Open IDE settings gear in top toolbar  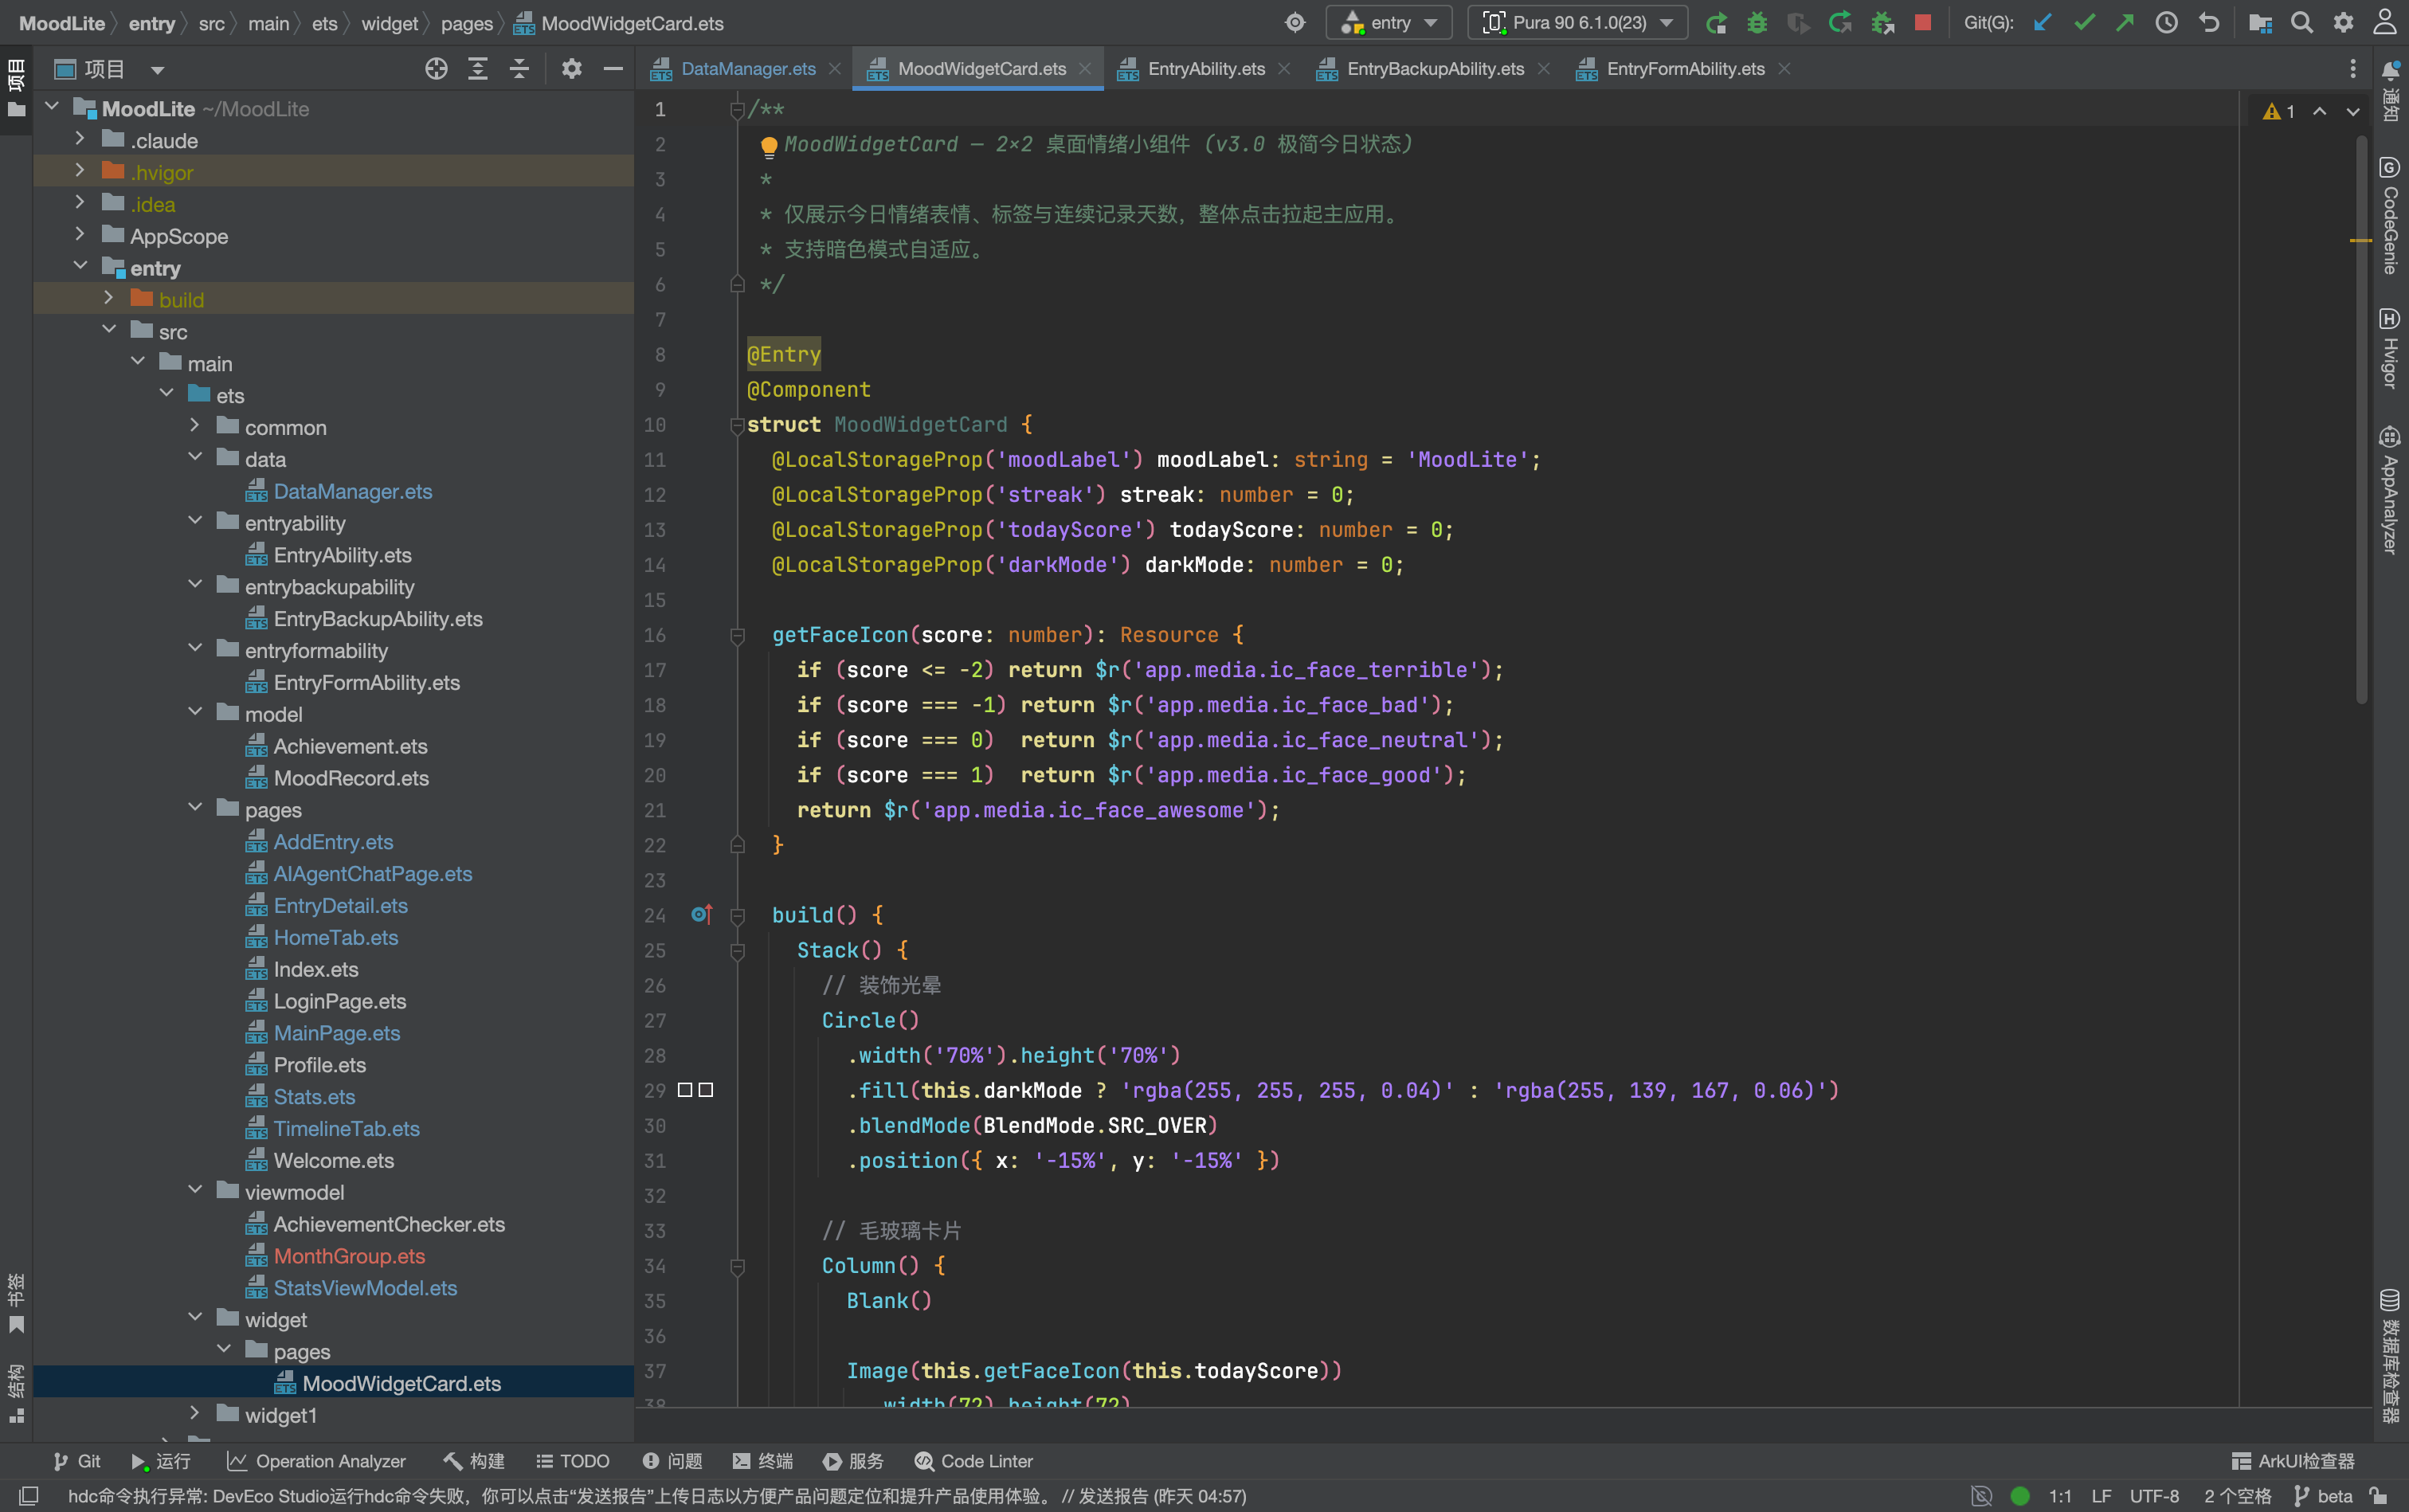[2343, 23]
